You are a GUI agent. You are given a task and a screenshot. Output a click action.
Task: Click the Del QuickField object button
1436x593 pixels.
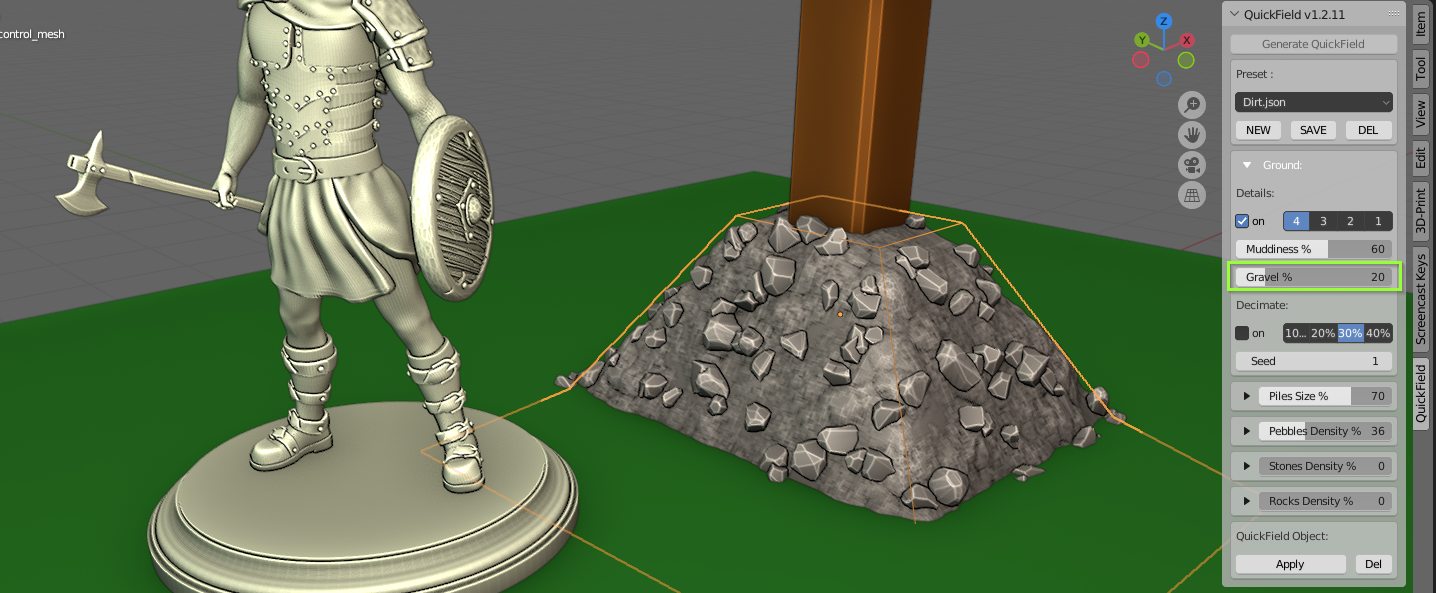tap(1373, 564)
